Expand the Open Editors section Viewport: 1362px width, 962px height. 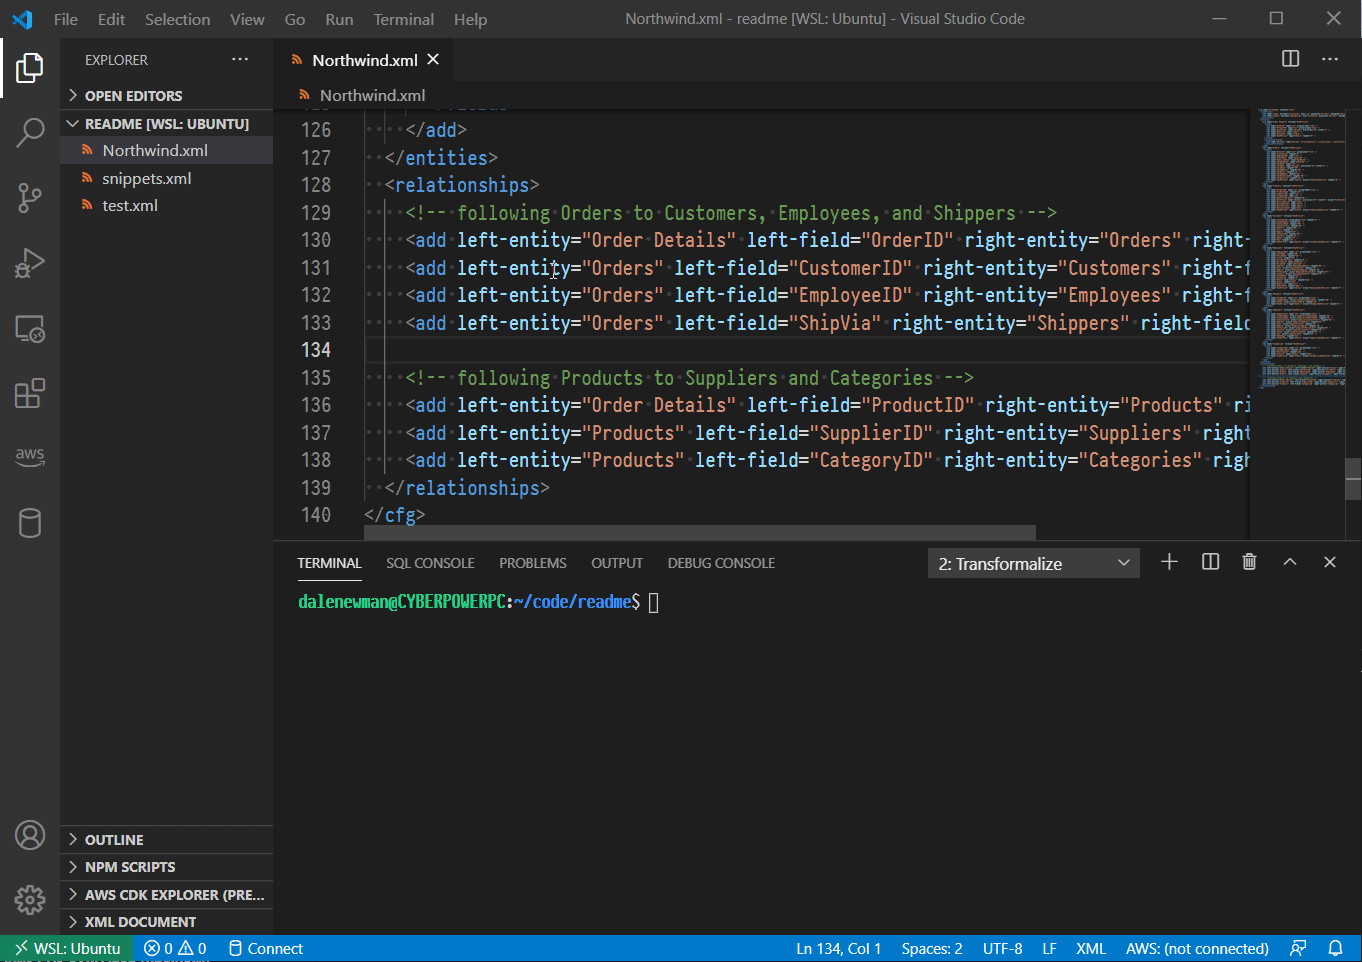coord(166,95)
